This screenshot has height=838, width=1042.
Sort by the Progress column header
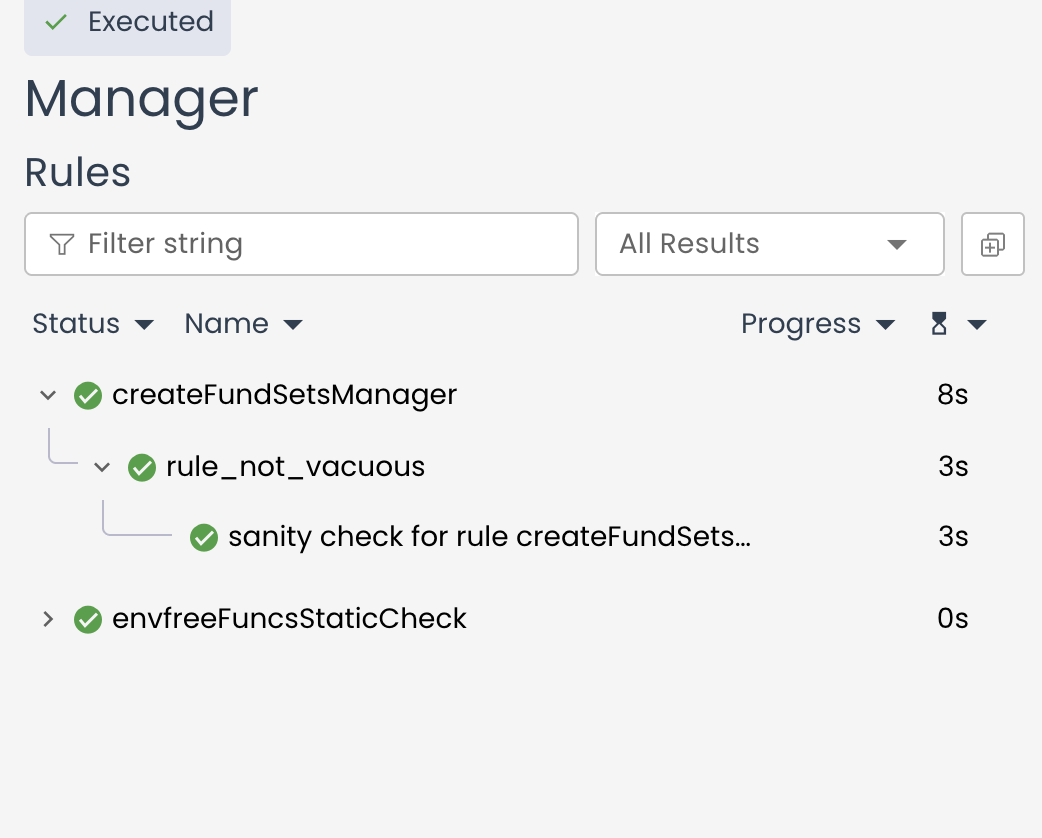pos(816,324)
